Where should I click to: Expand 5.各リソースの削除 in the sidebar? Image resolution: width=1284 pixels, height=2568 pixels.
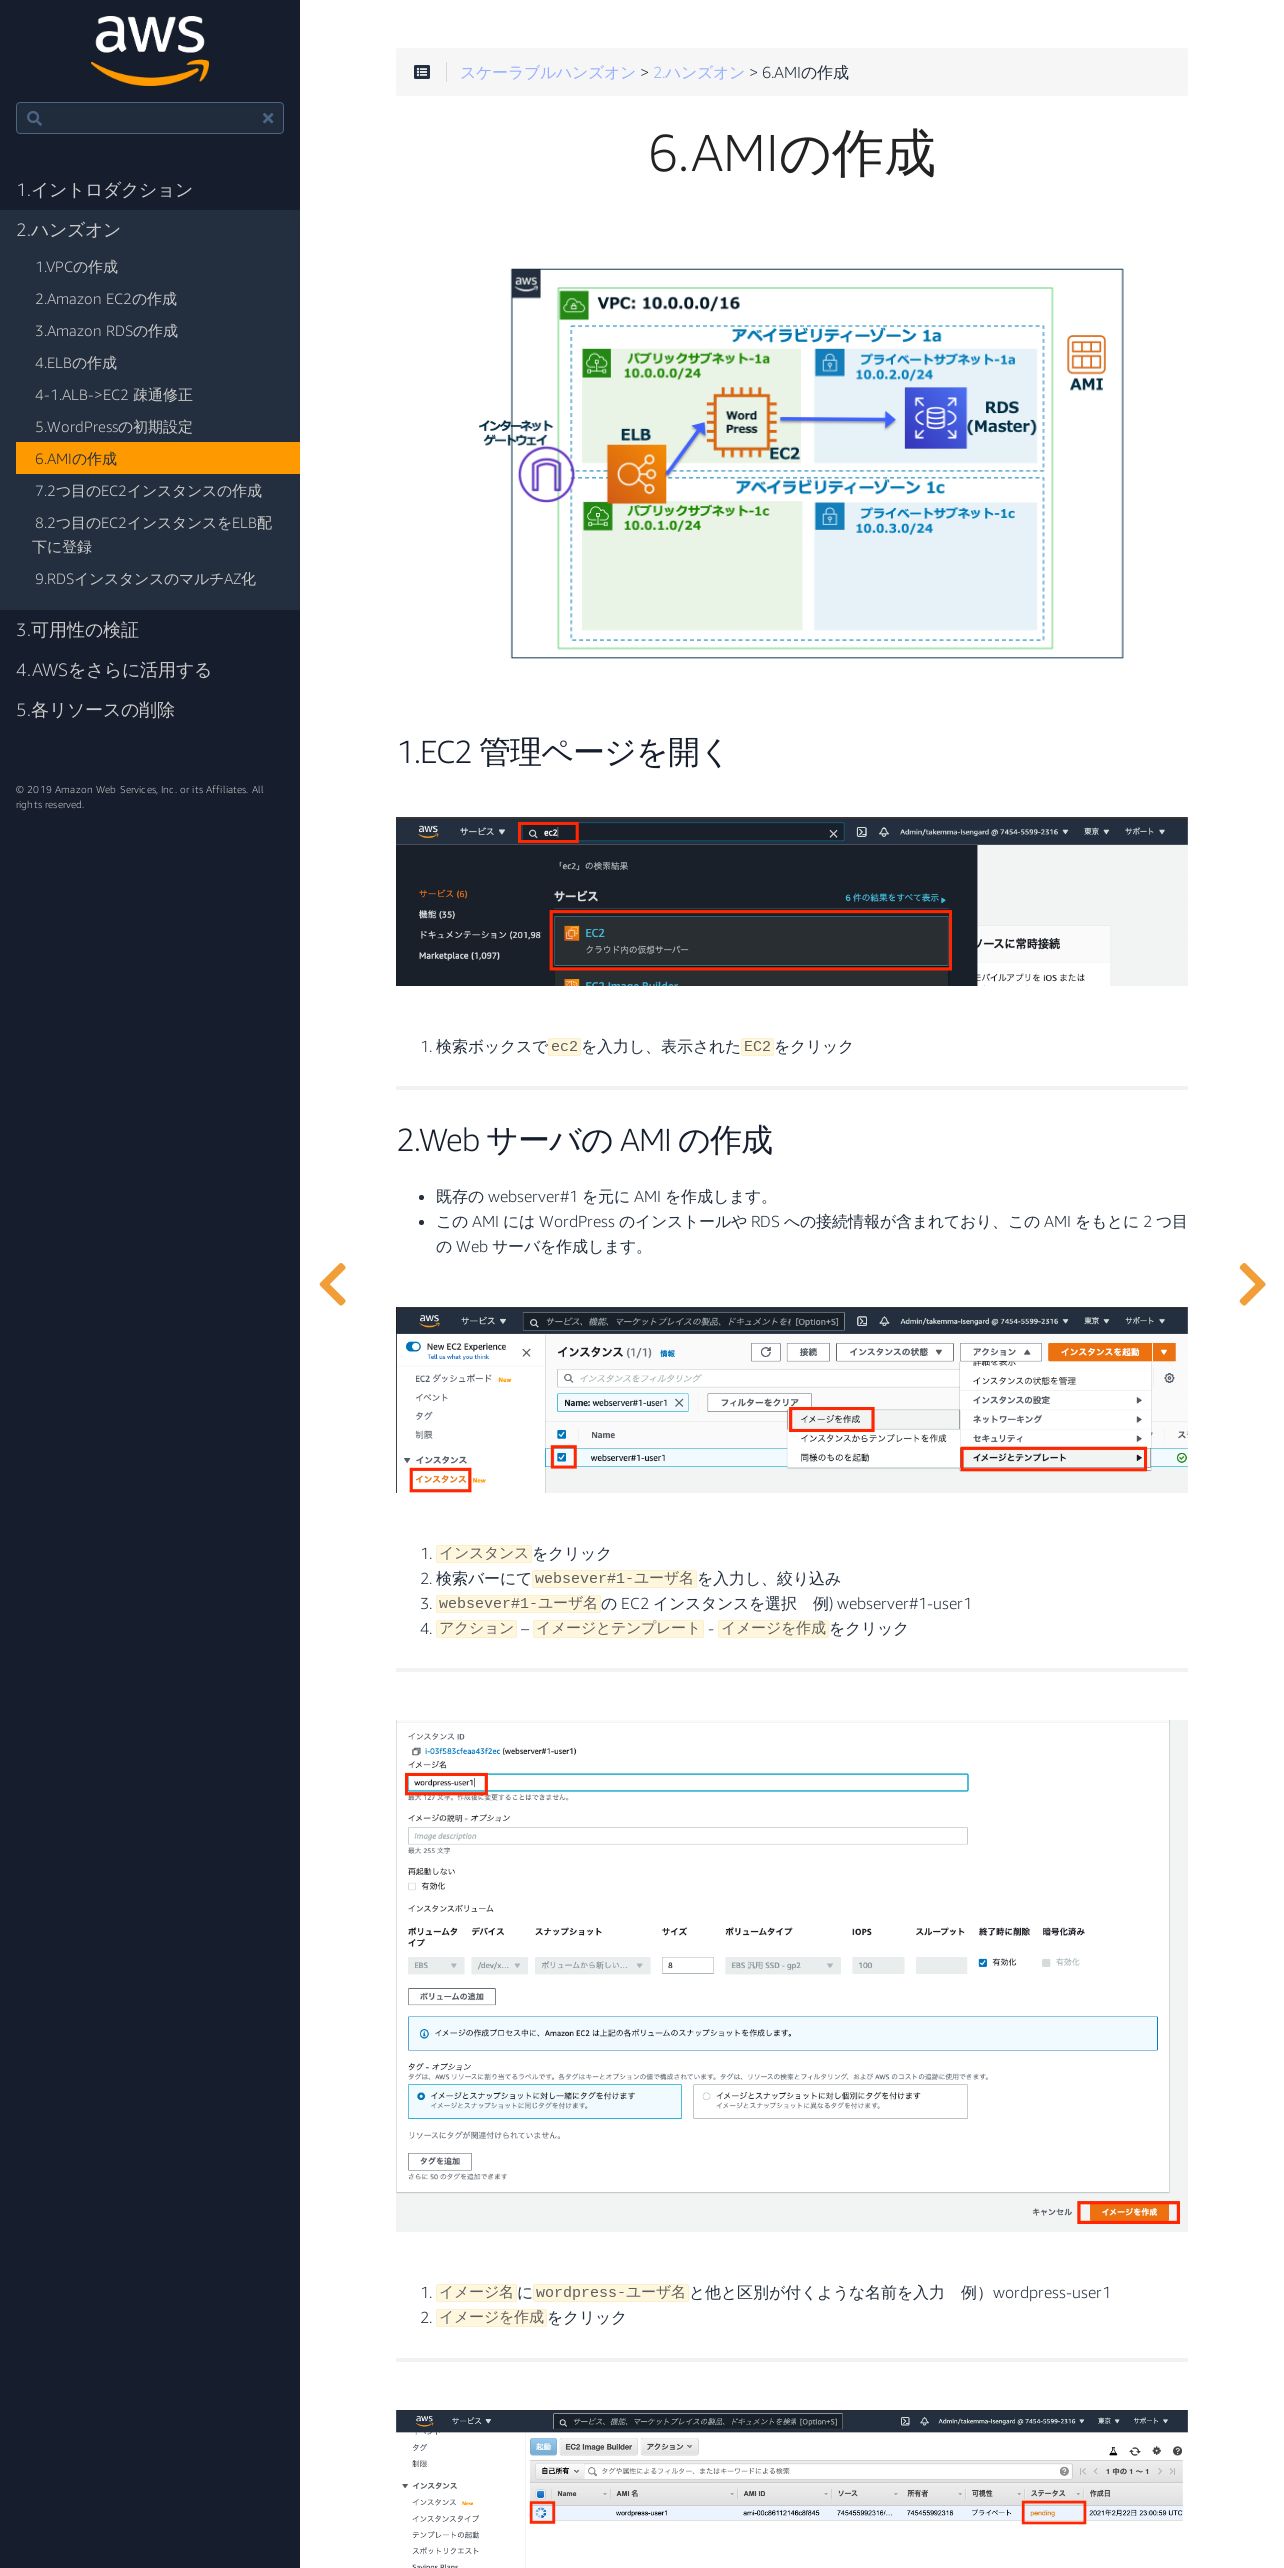(x=150, y=710)
